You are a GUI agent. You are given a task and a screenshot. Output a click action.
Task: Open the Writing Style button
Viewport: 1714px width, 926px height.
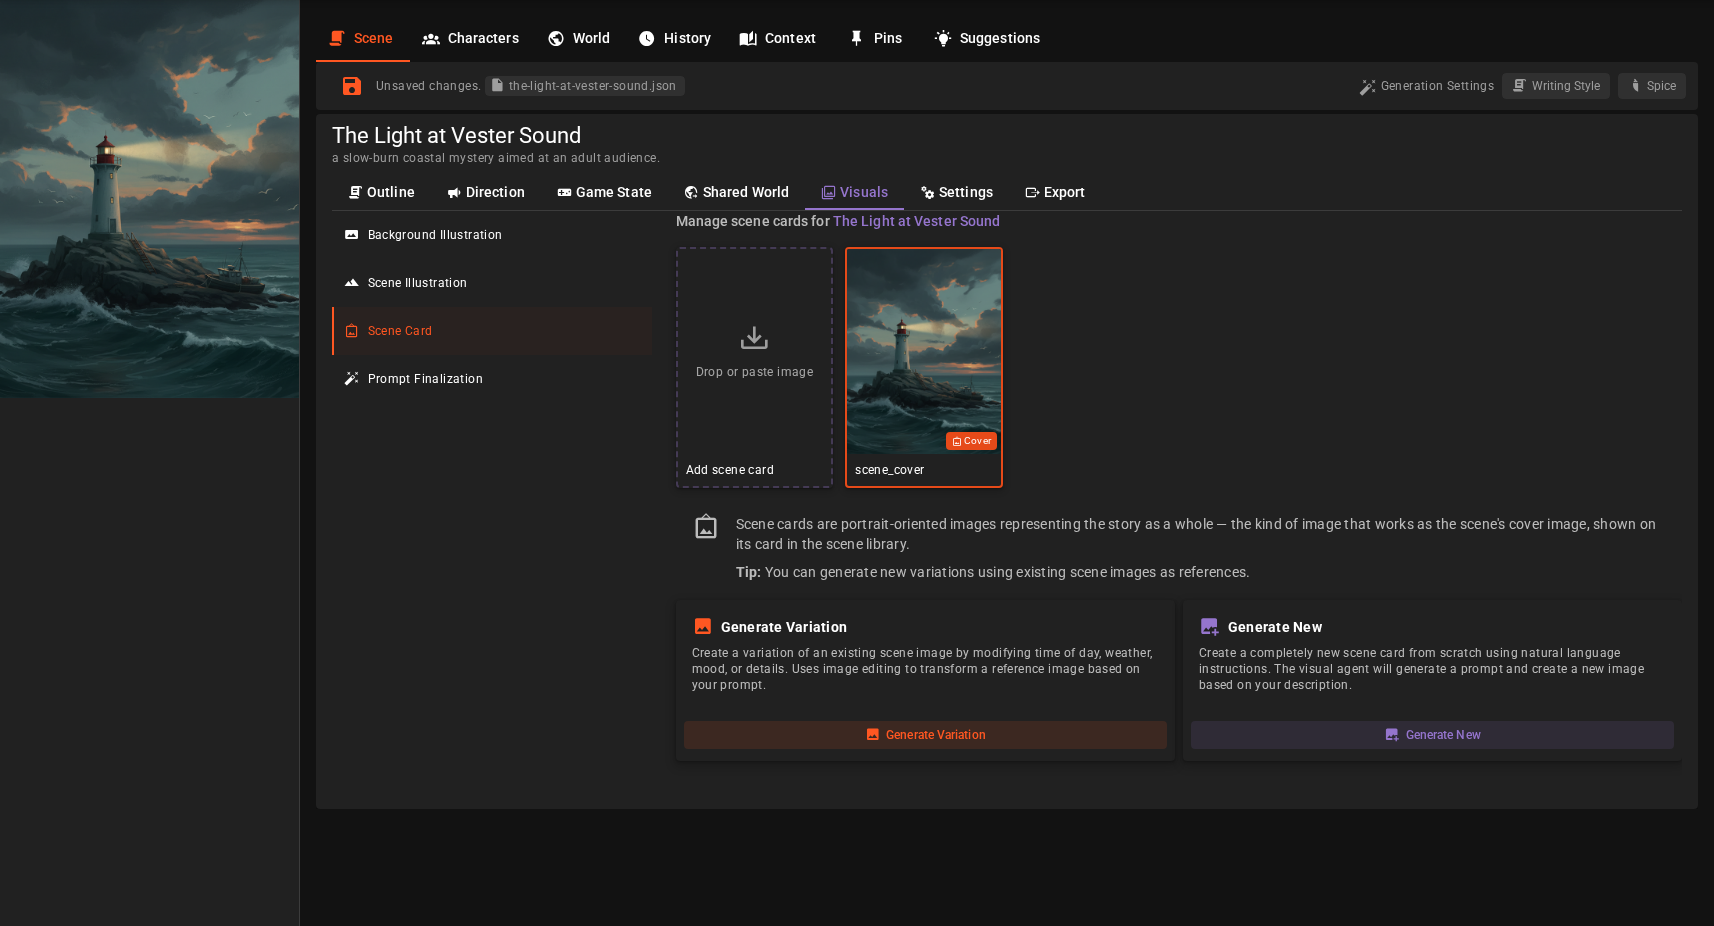tap(1556, 86)
